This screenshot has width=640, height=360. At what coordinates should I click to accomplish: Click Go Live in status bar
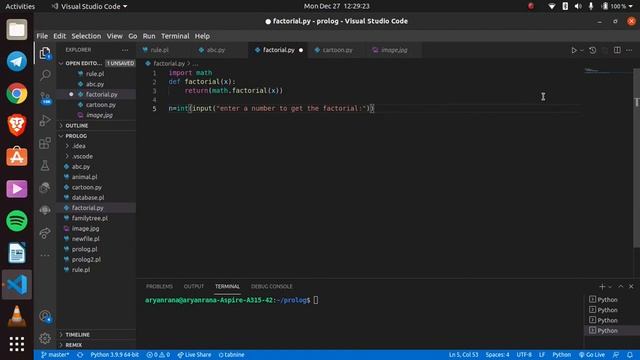592,355
